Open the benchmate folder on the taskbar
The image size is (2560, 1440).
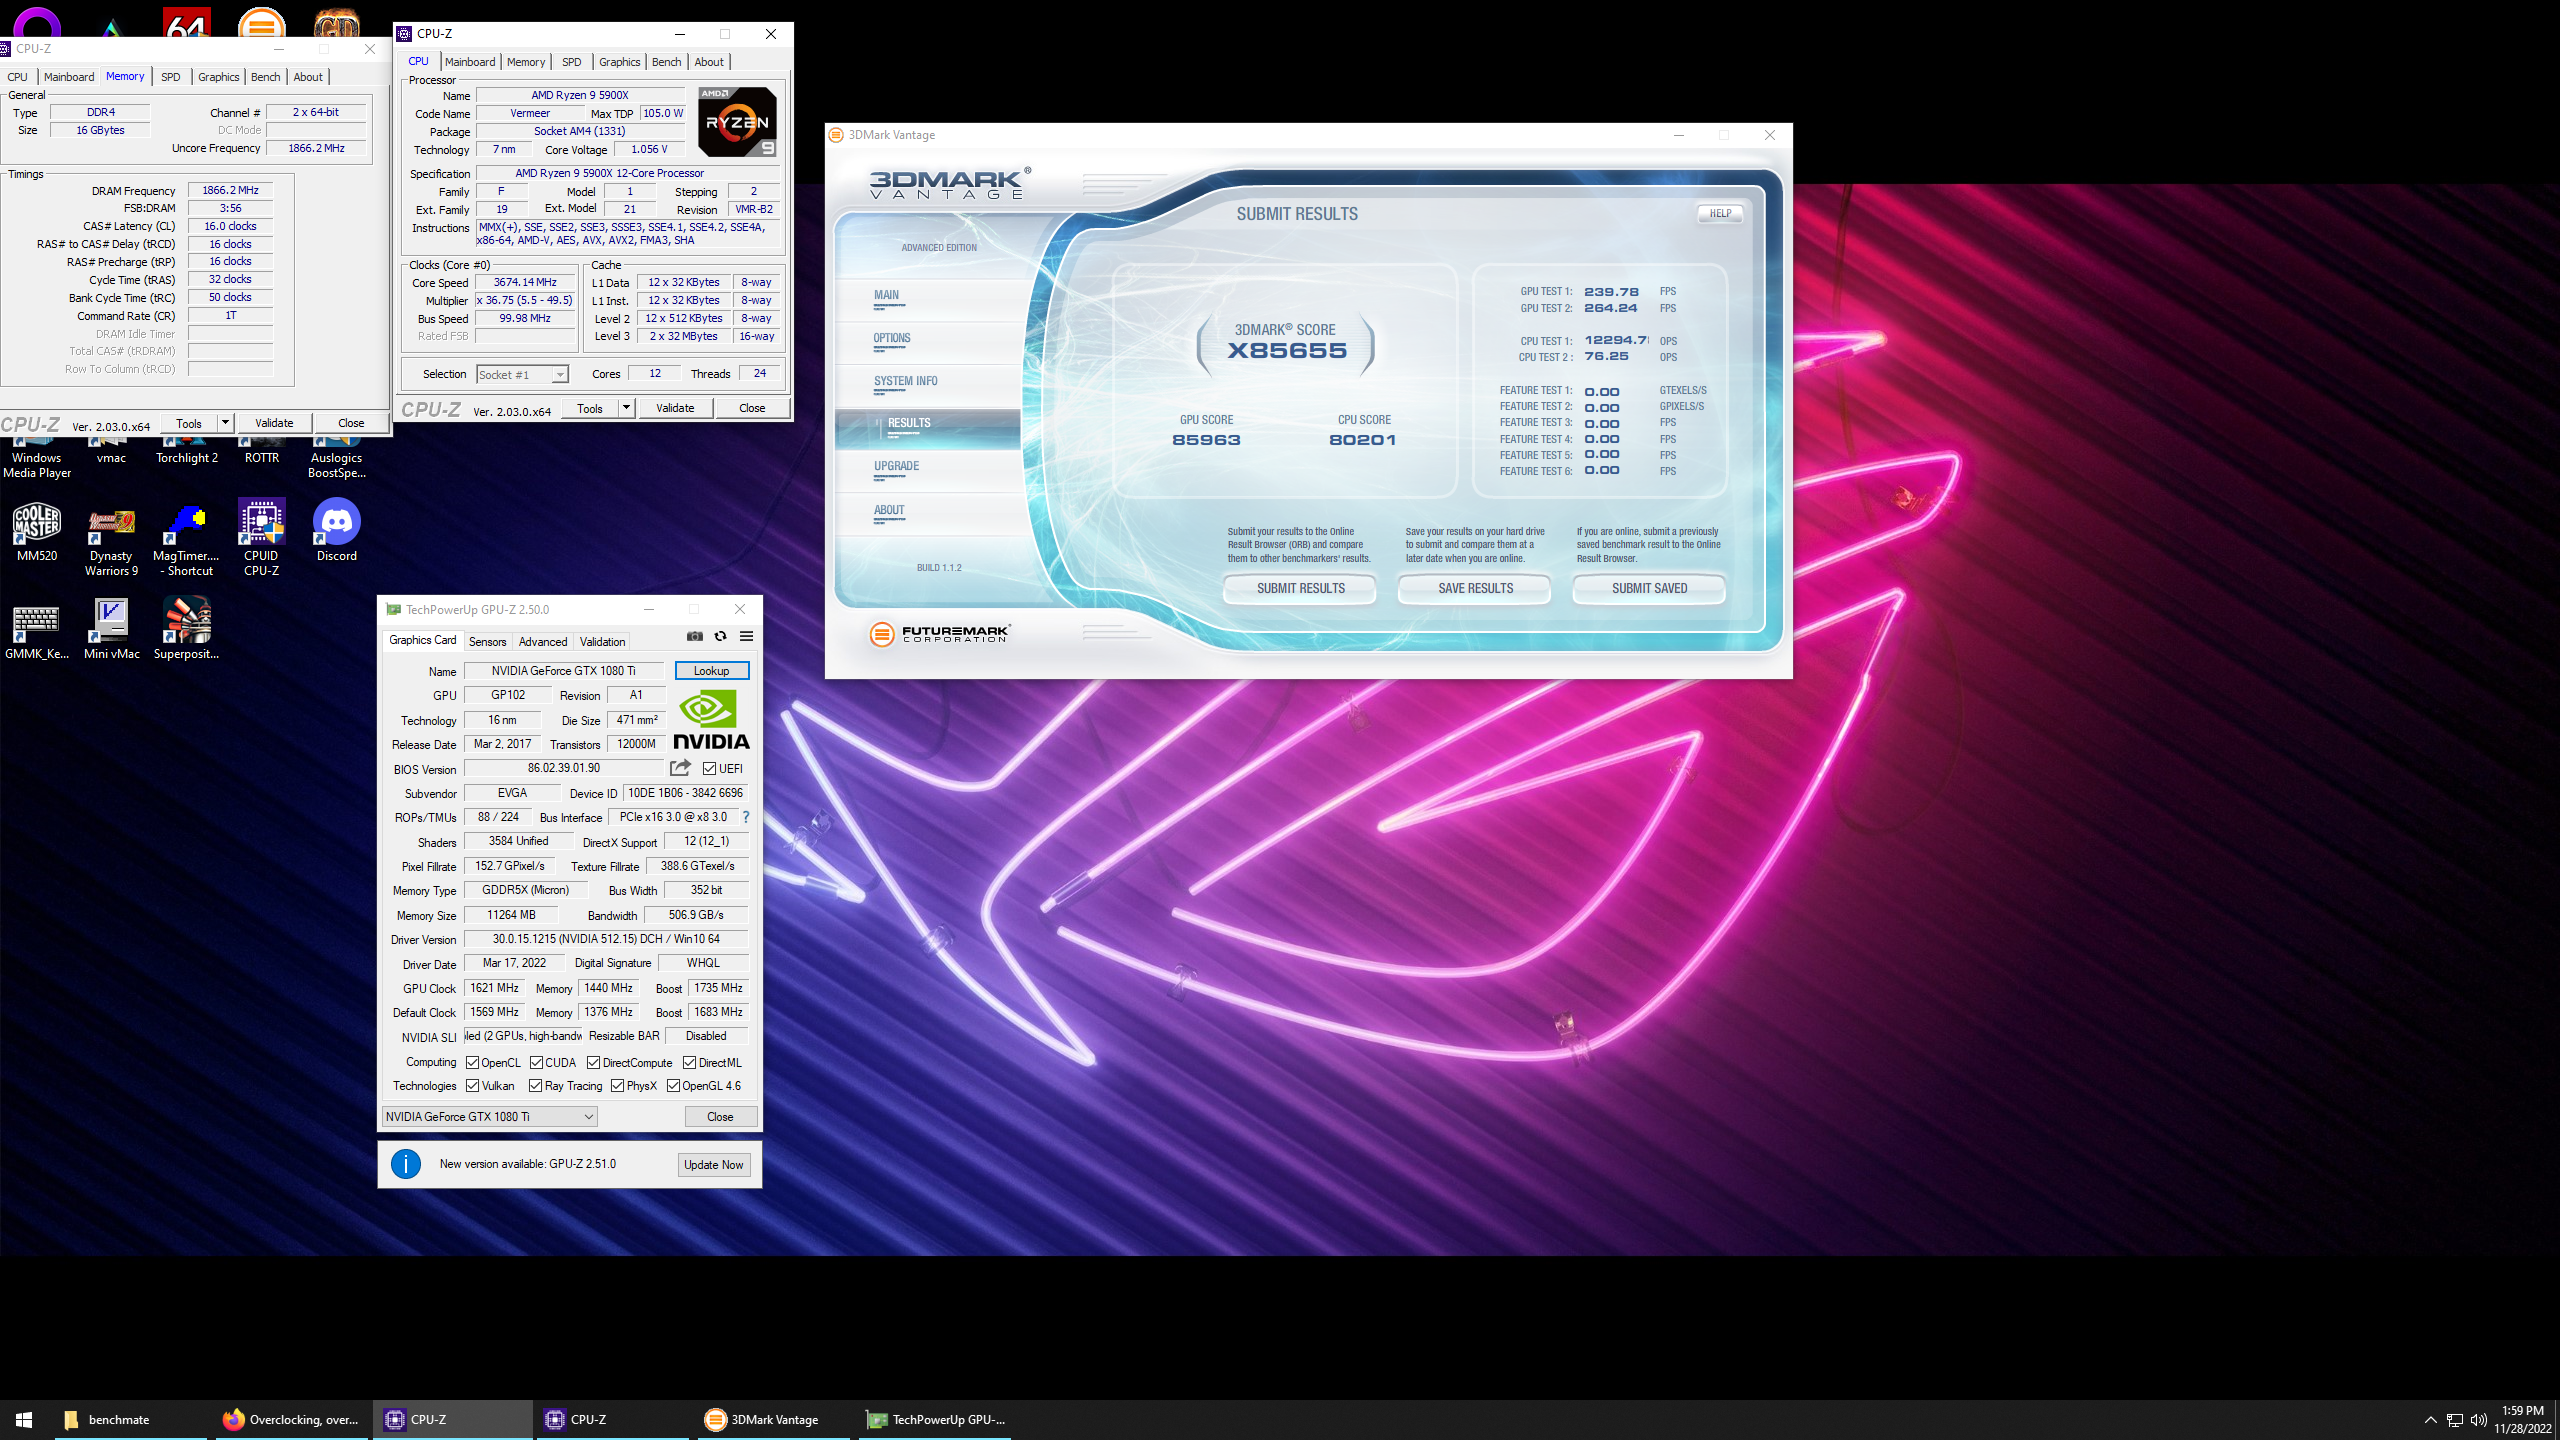[x=130, y=1420]
